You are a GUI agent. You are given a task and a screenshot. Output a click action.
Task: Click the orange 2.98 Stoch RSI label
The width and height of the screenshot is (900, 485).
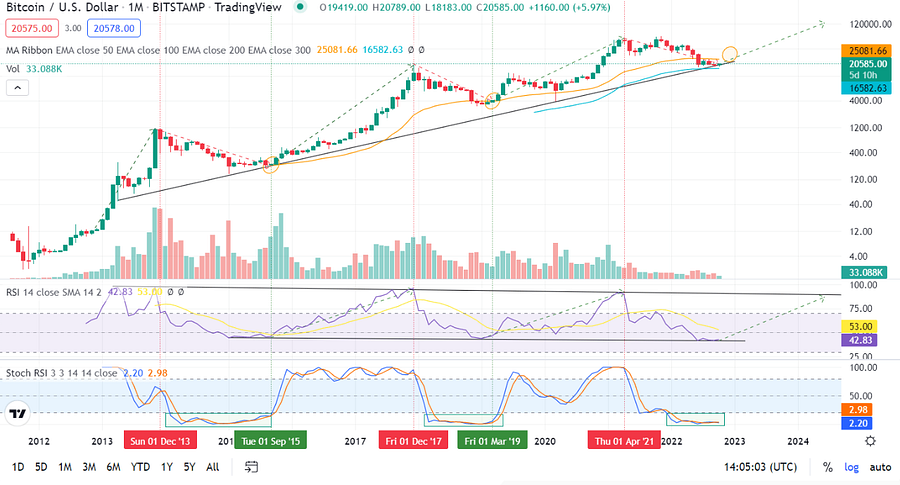pos(858,410)
